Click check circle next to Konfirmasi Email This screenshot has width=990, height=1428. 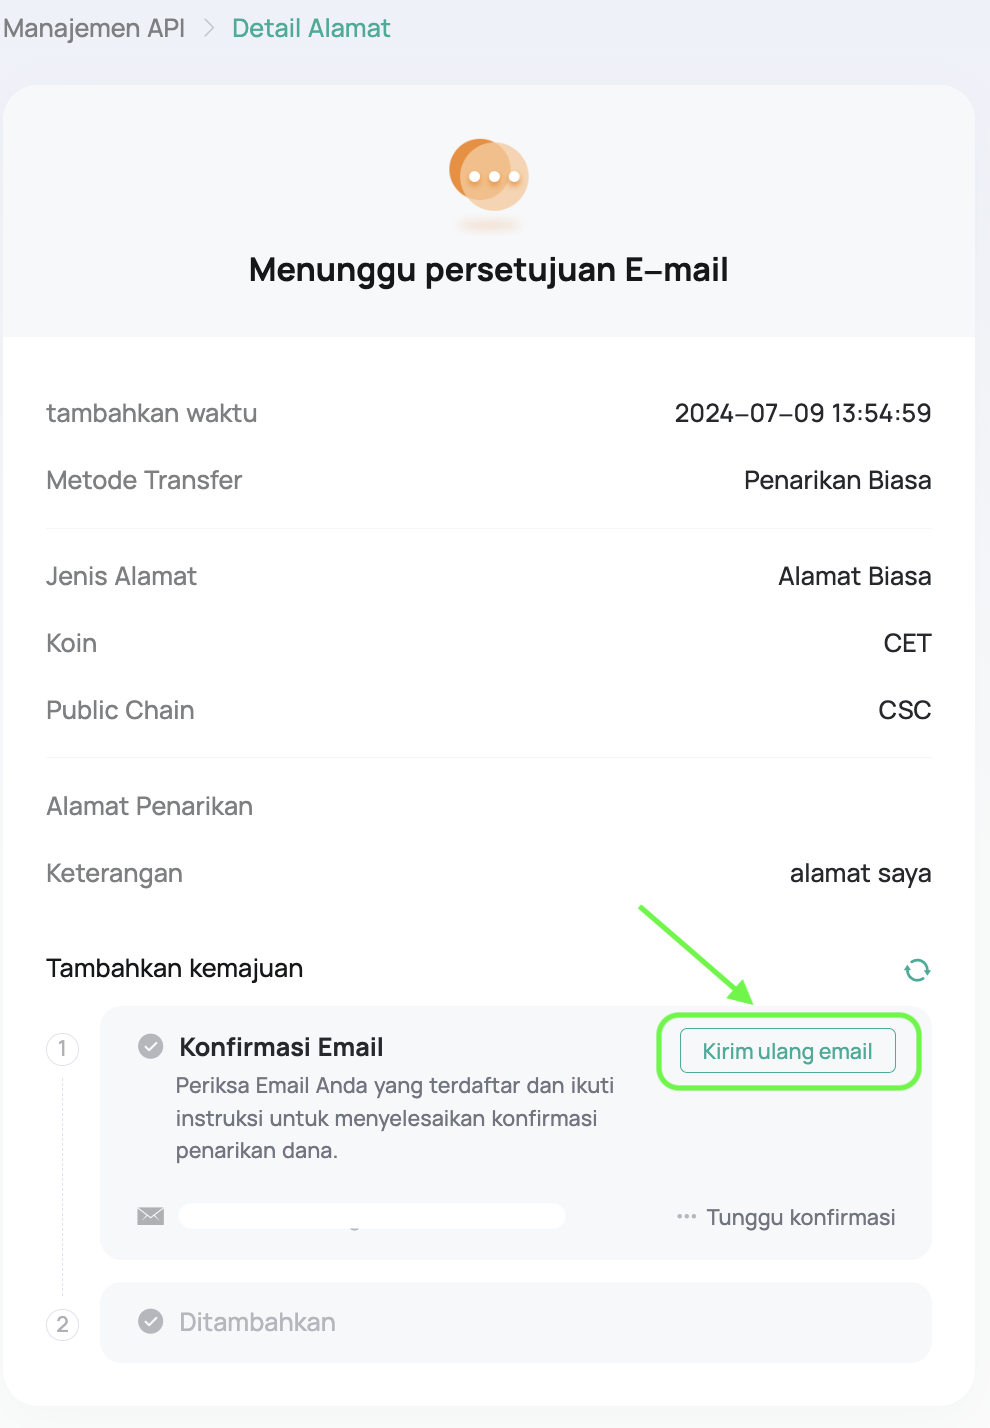click(x=151, y=1046)
